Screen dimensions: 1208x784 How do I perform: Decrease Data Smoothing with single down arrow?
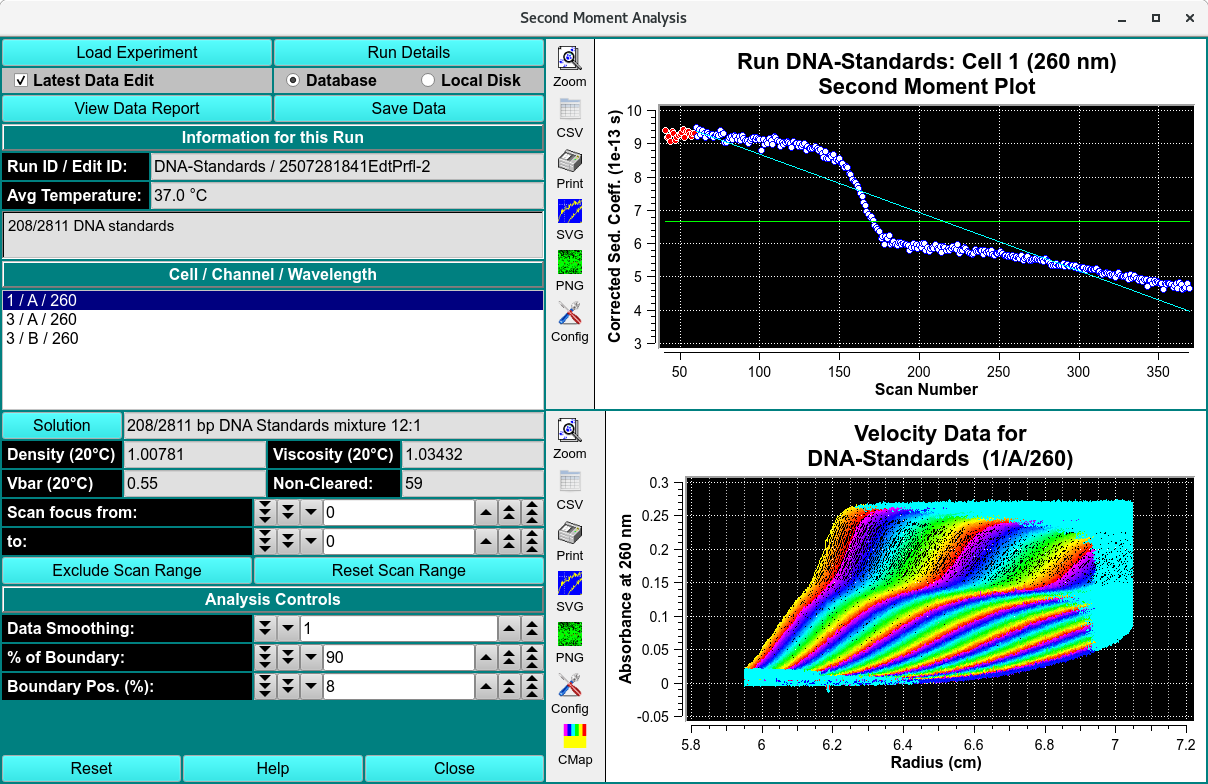(287, 628)
